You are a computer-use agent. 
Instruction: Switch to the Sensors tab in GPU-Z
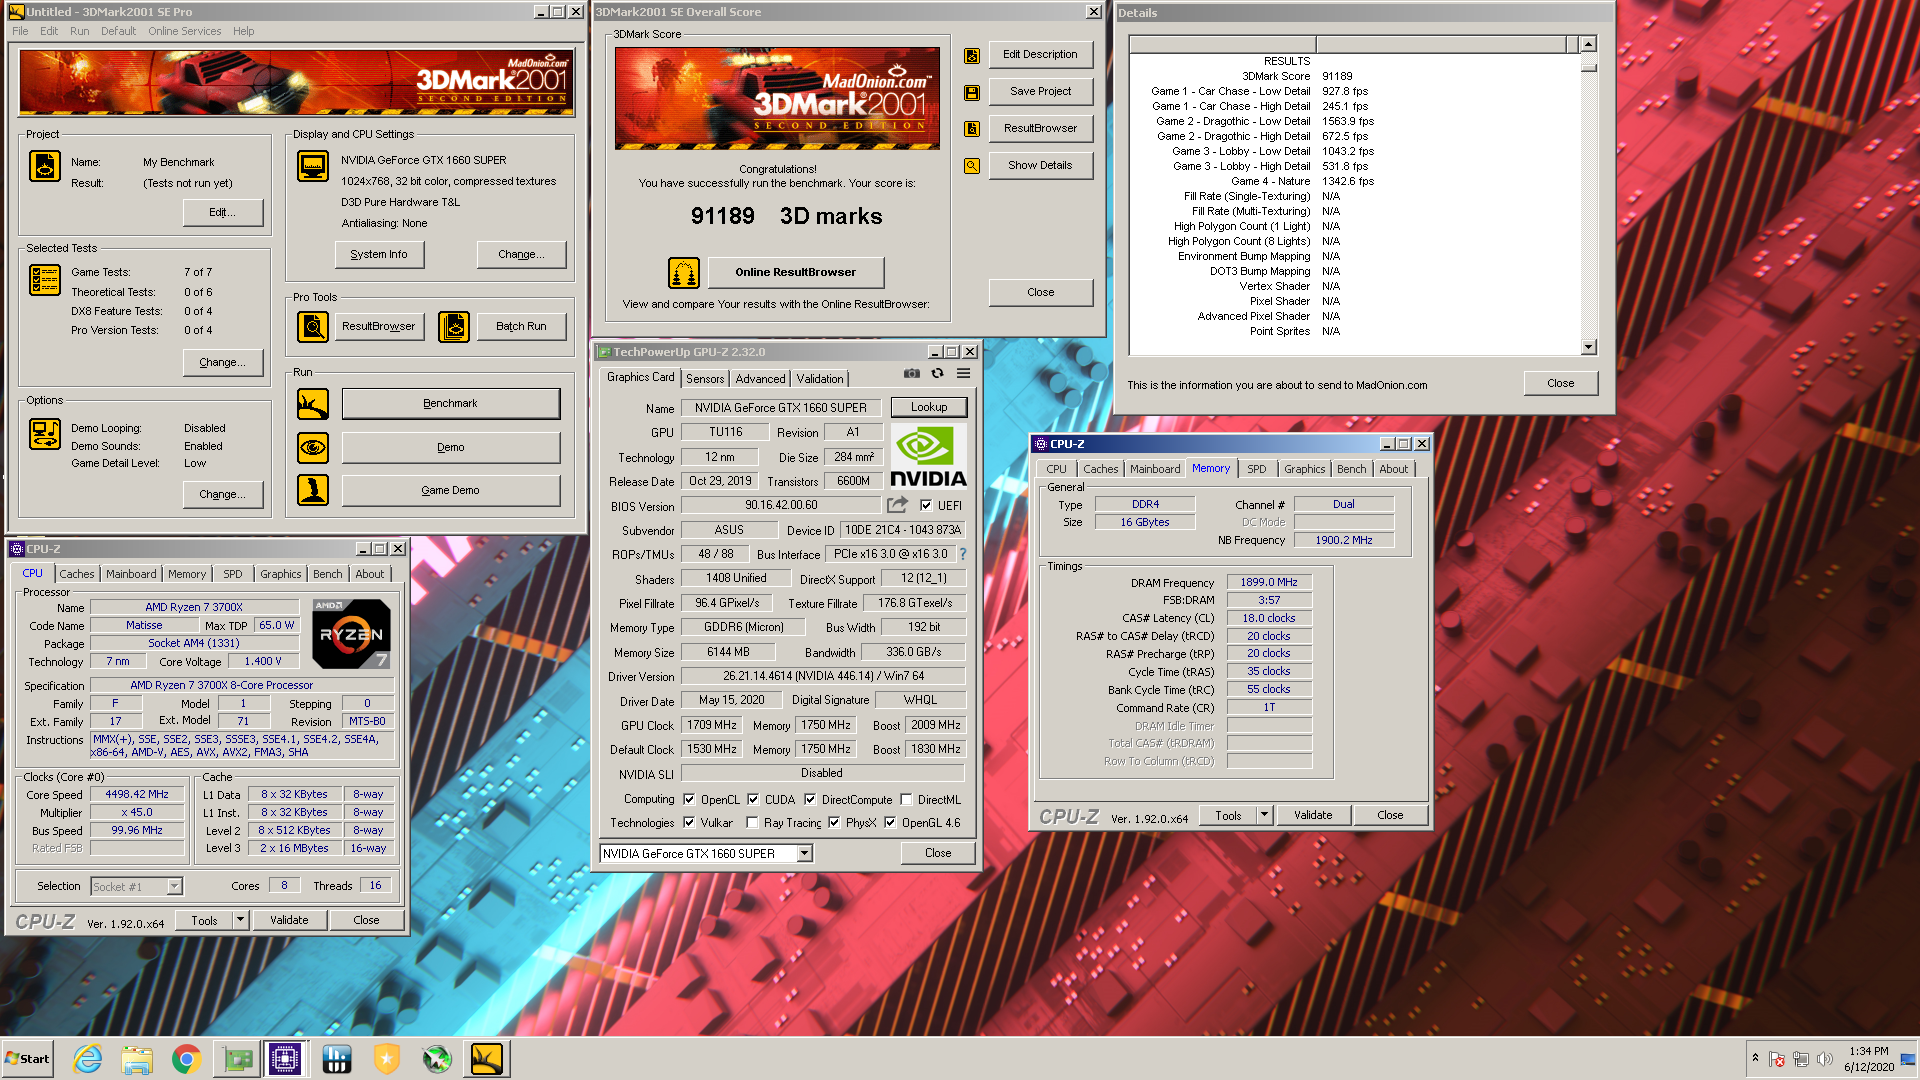[705, 378]
